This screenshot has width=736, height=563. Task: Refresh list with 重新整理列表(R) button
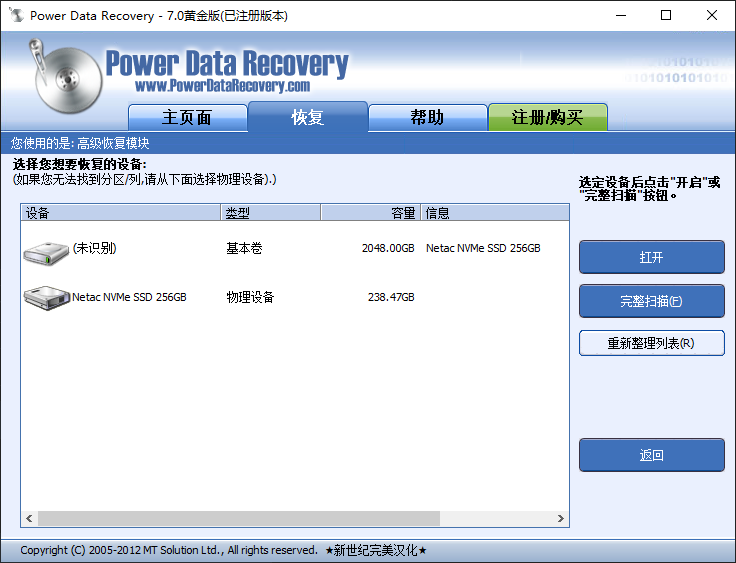[x=652, y=343]
